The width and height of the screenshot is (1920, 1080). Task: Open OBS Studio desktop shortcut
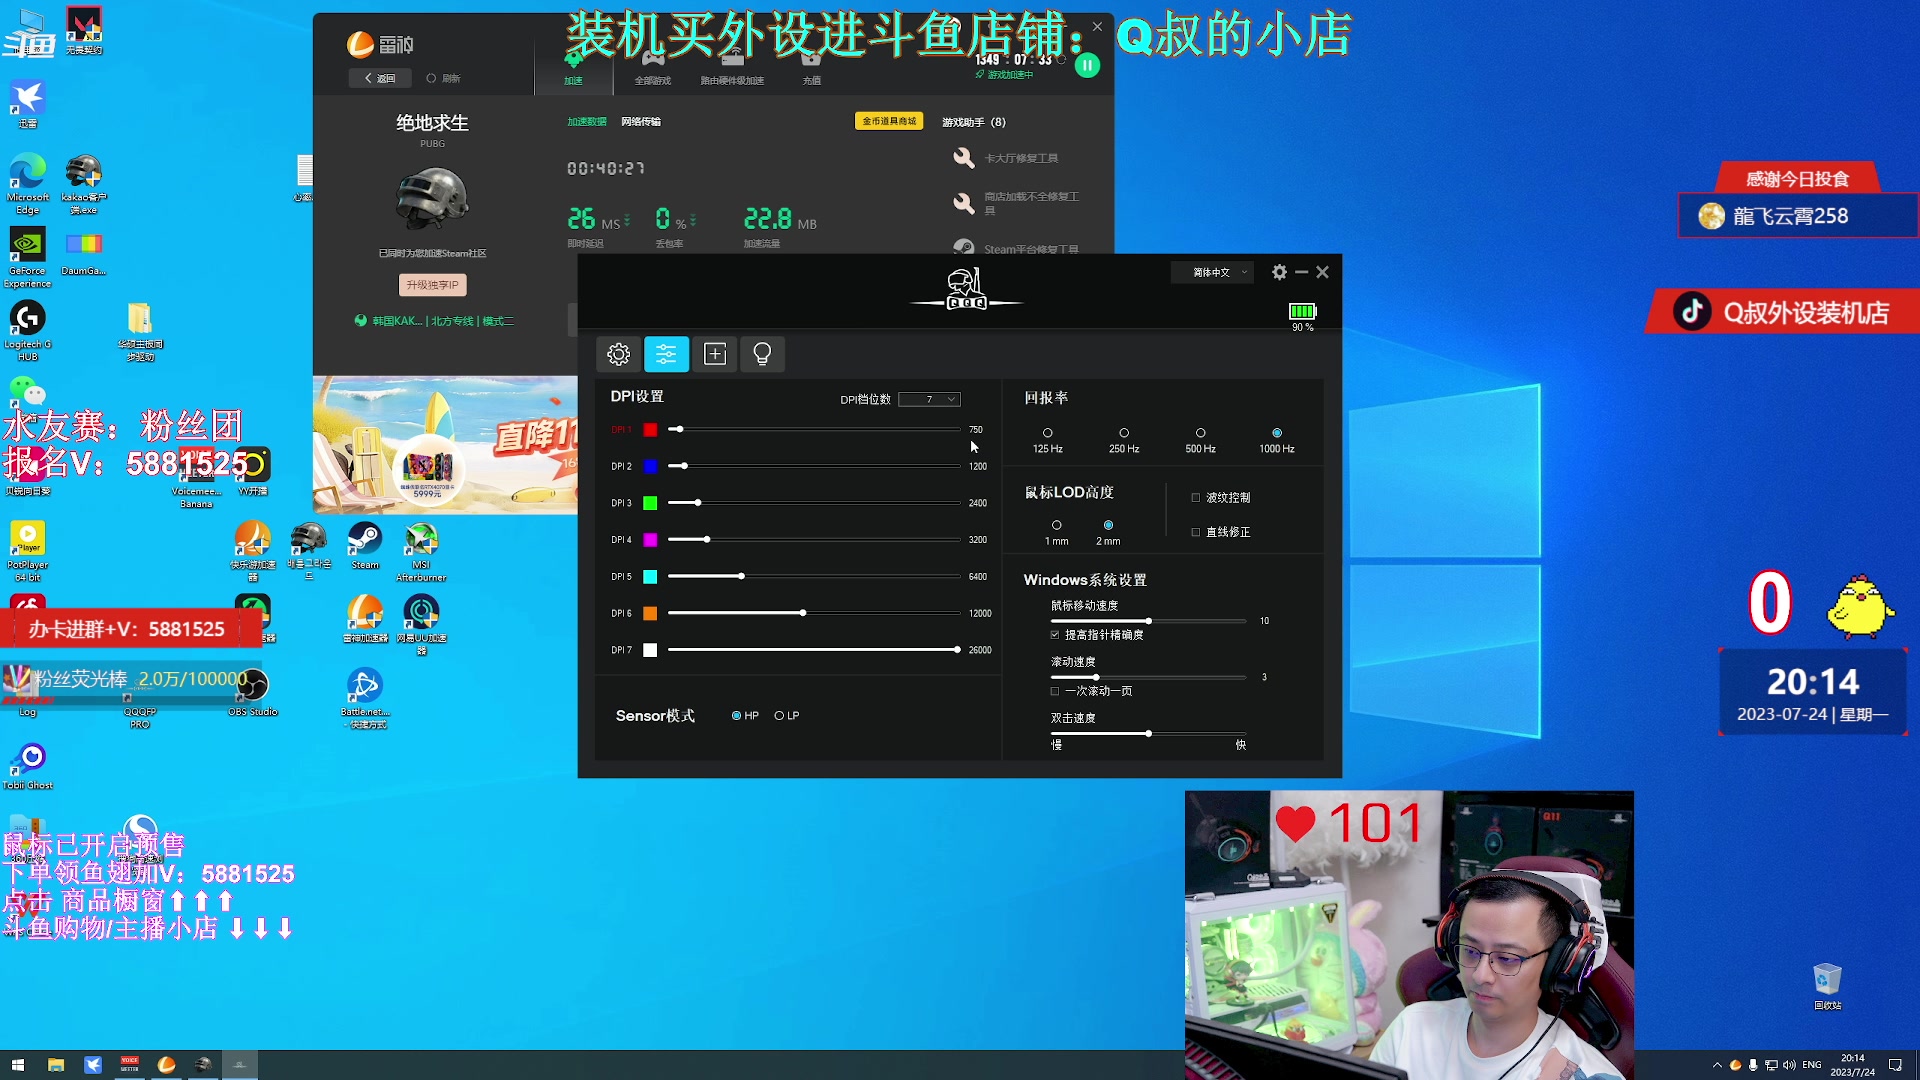pyautogui.click(x=252, y=692)
